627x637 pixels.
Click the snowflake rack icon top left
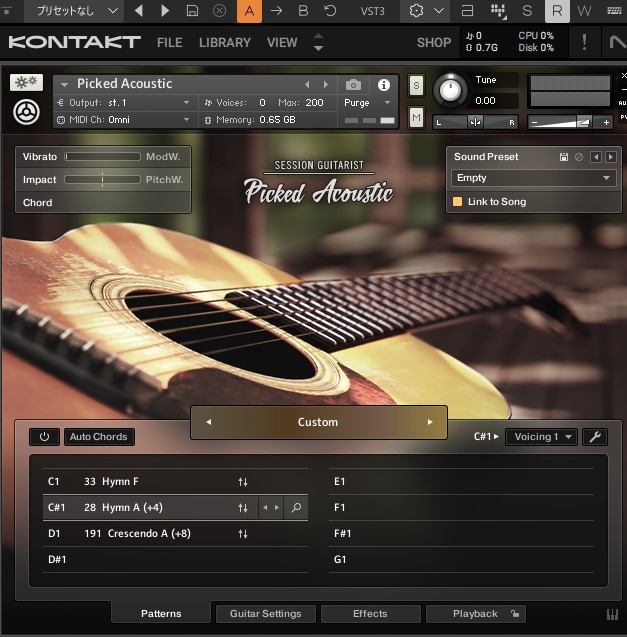coord(26,82)
